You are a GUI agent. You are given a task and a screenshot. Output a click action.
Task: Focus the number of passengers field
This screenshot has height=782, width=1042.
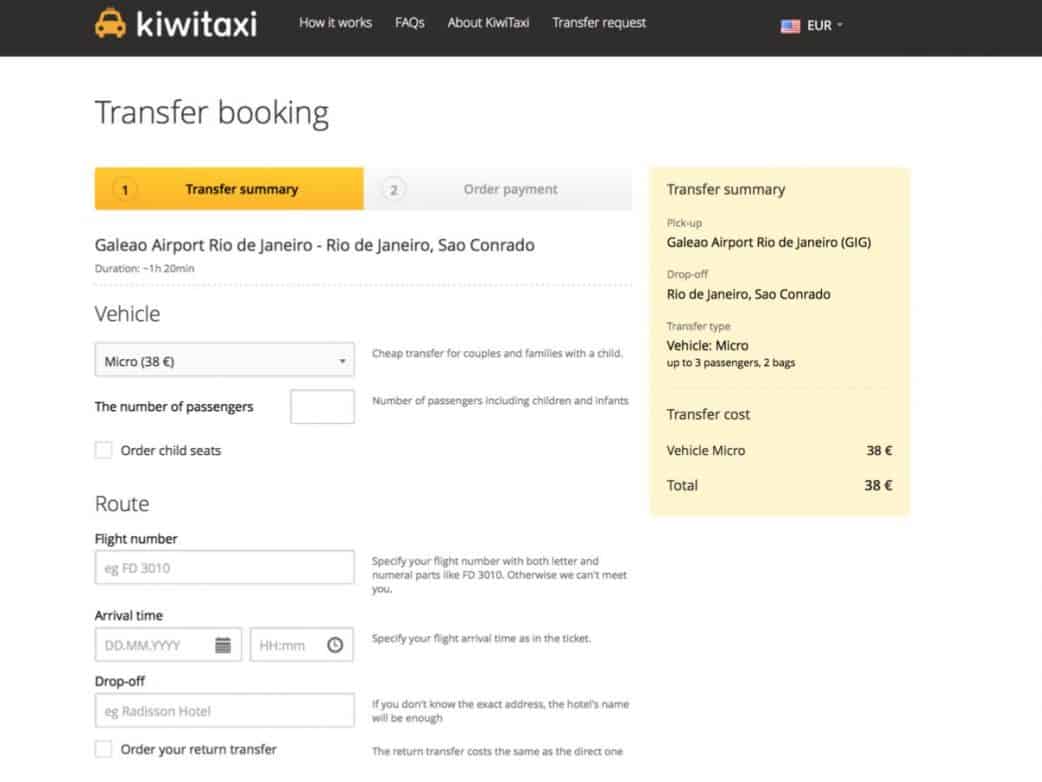coord(322,407)
